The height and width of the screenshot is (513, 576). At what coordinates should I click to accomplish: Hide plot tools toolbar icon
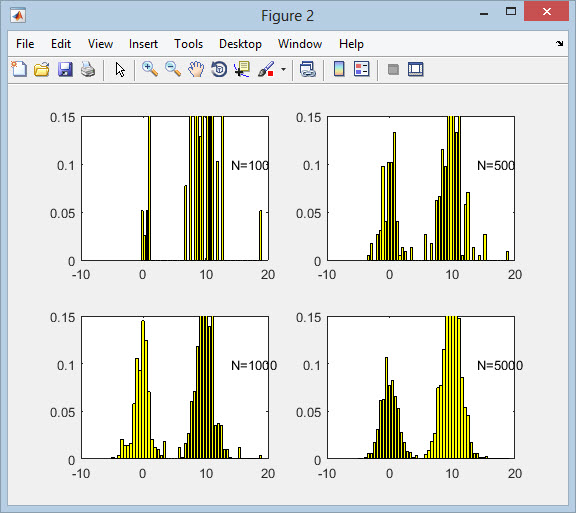(x=393, y=69)
